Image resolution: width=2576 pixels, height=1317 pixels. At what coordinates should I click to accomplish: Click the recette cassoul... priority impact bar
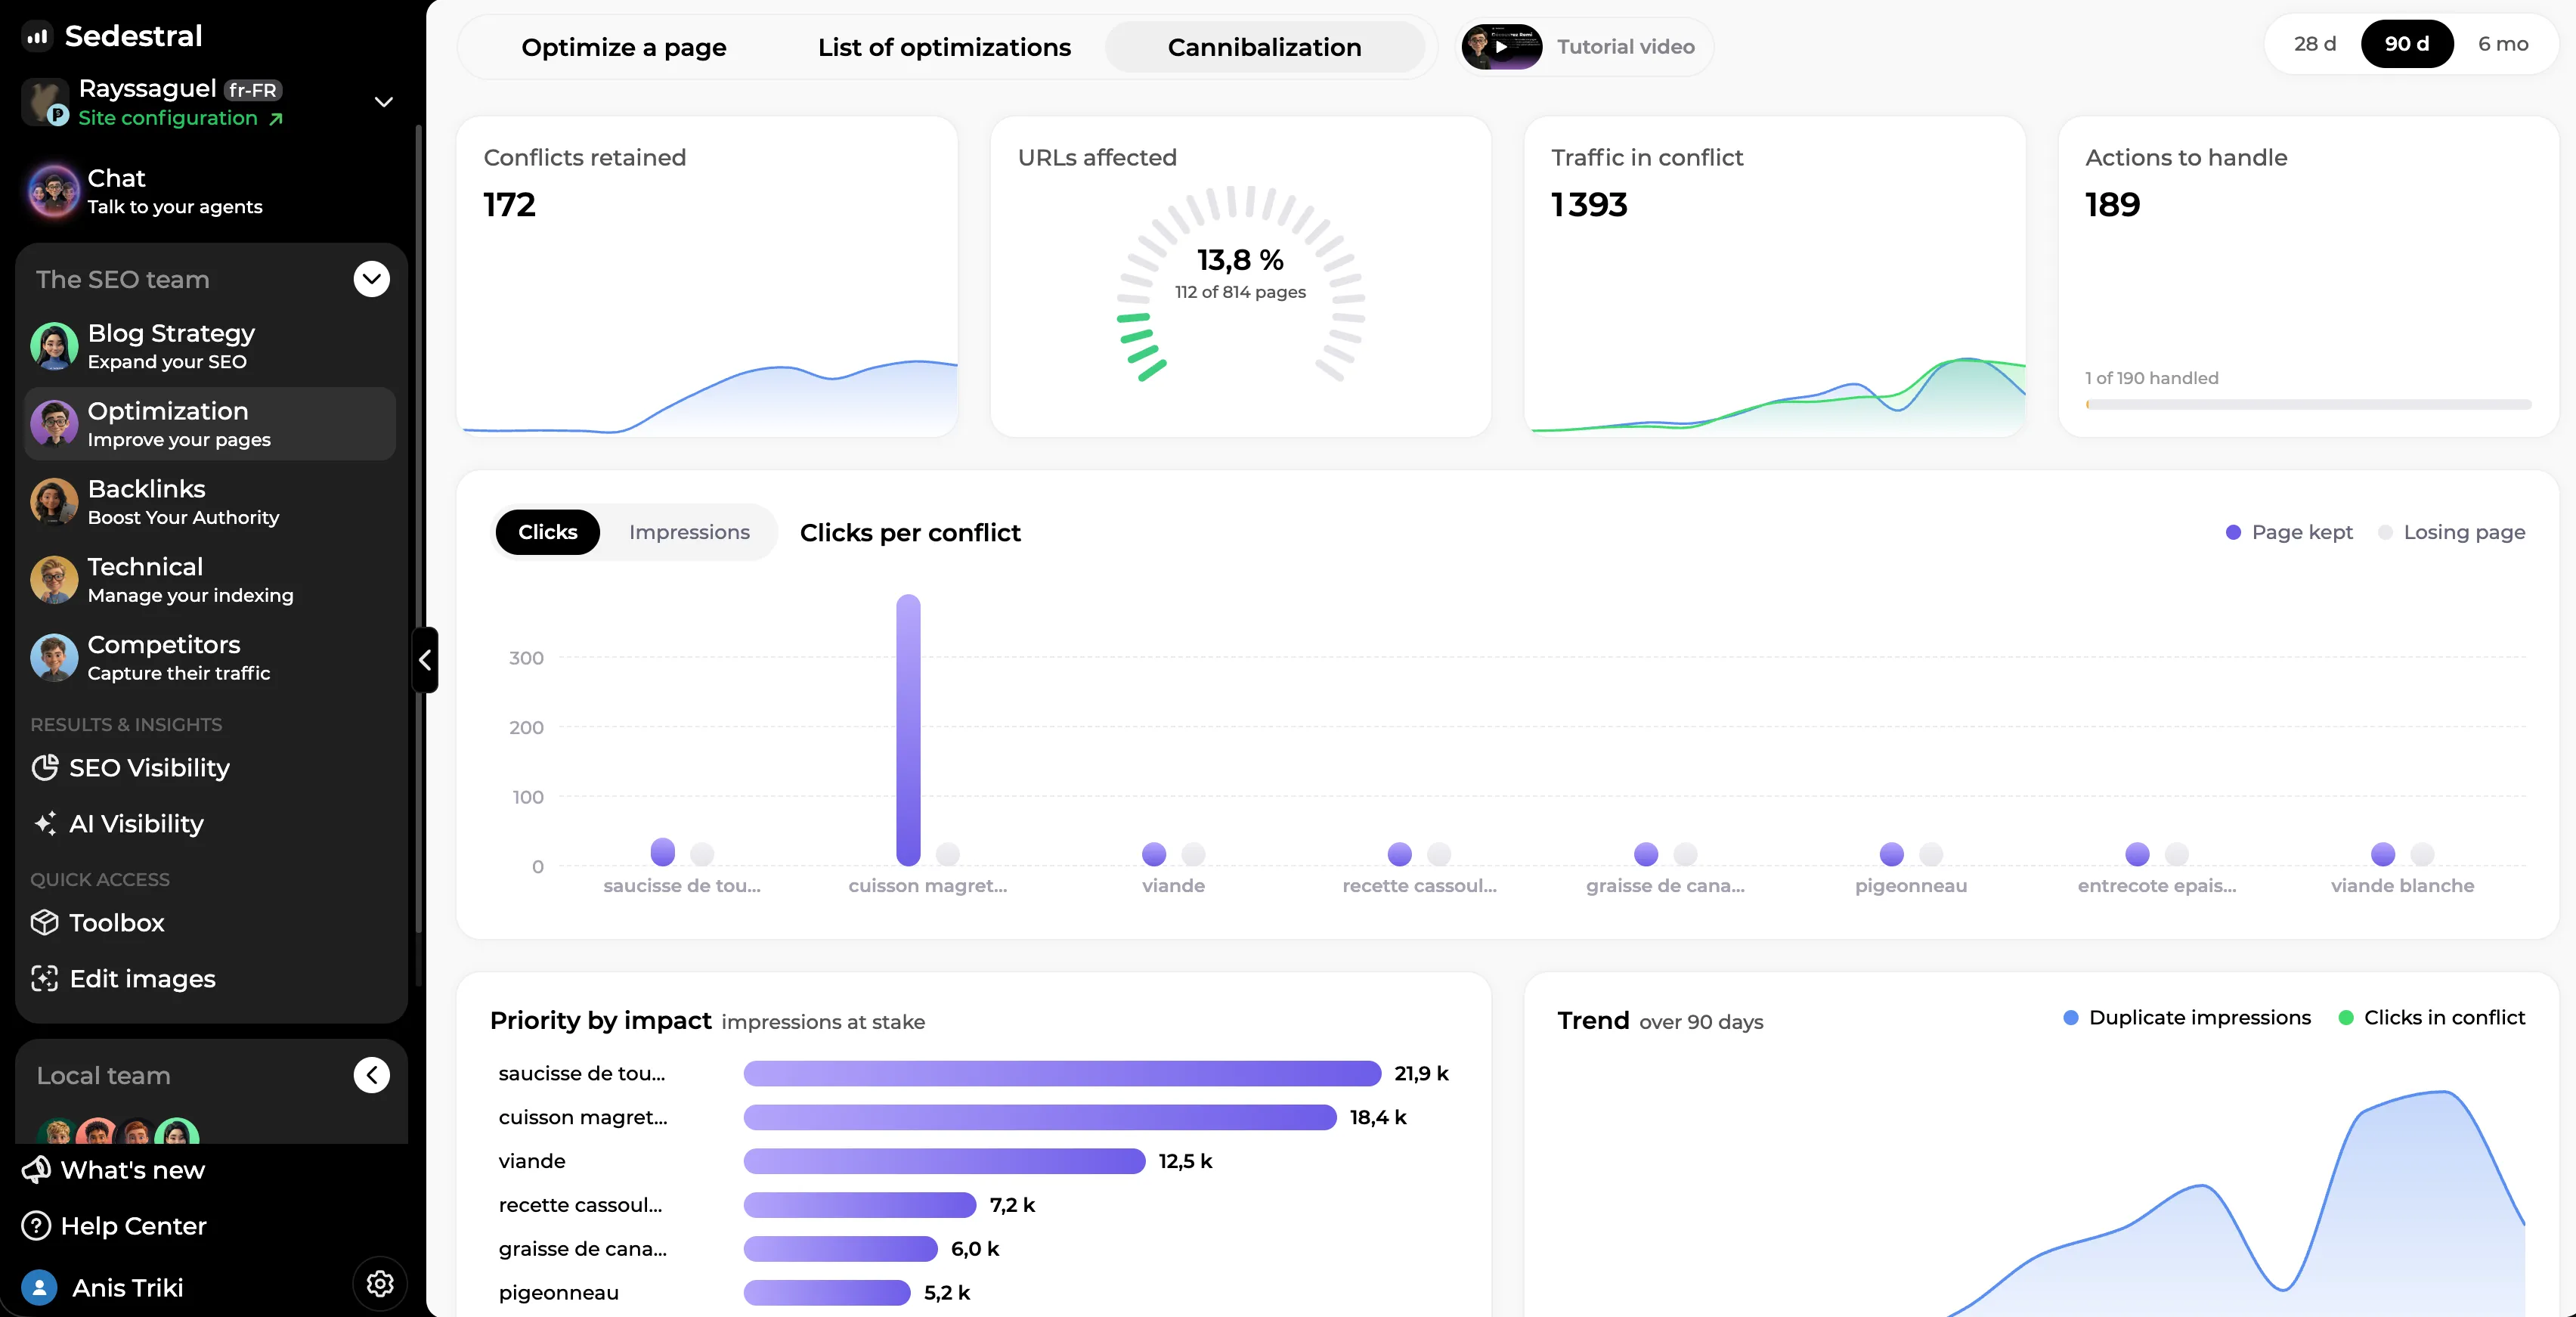pos(860,1205)
